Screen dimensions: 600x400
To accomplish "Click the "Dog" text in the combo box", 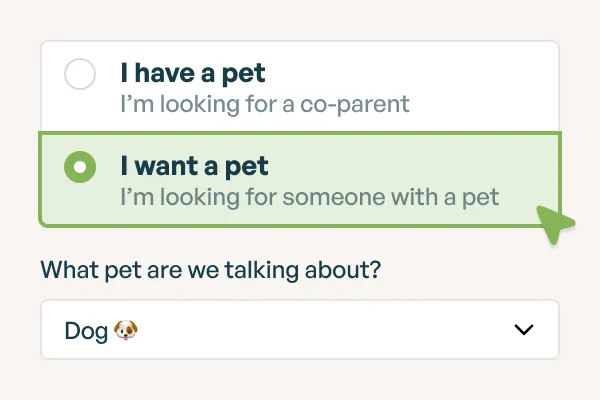I will [85, 330].
